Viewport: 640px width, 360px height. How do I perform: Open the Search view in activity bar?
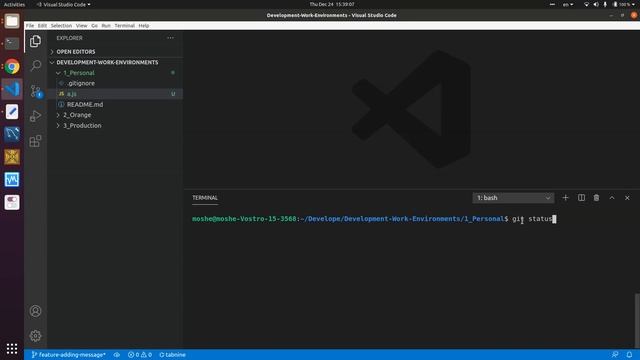point(36,66)
